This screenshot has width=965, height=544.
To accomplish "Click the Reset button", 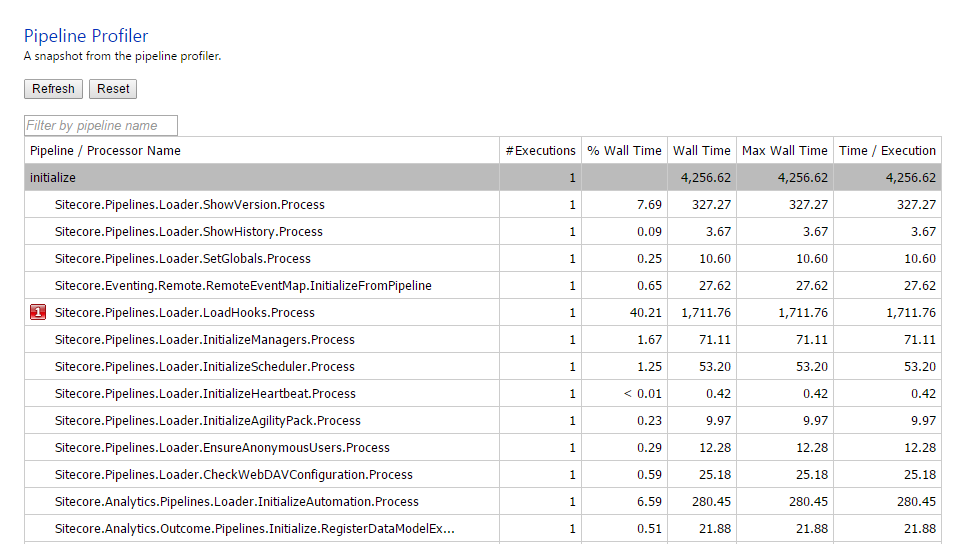I will 113,89.
